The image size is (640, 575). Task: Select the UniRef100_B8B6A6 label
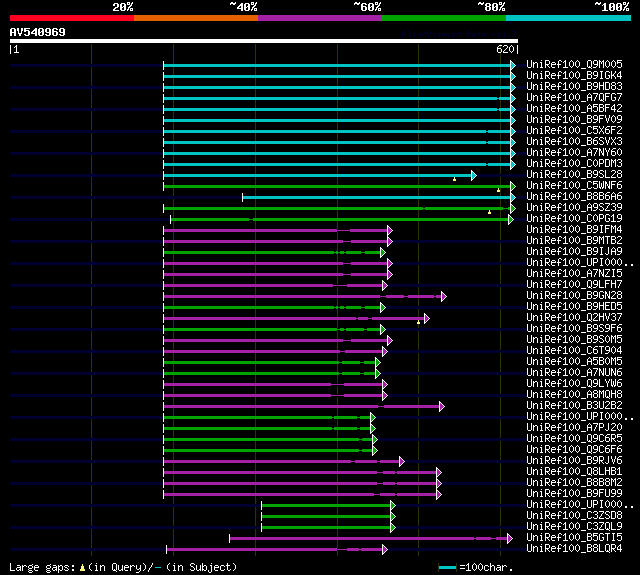point(574,197)
